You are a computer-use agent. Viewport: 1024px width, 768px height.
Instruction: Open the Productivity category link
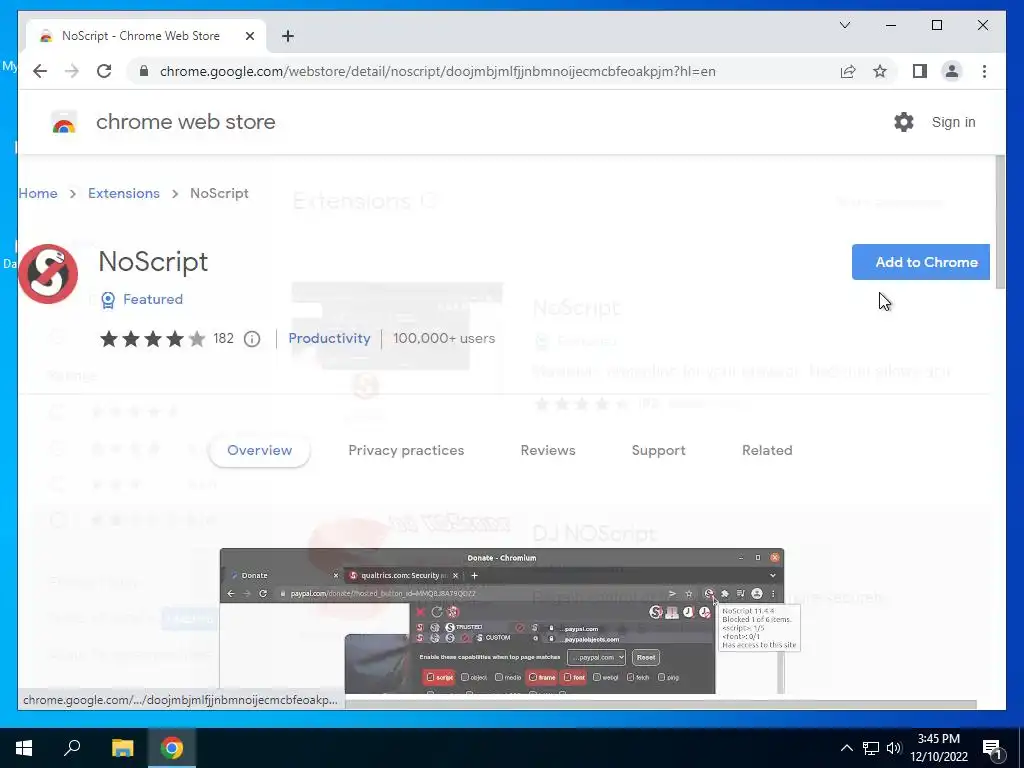[x=329, y=338]
